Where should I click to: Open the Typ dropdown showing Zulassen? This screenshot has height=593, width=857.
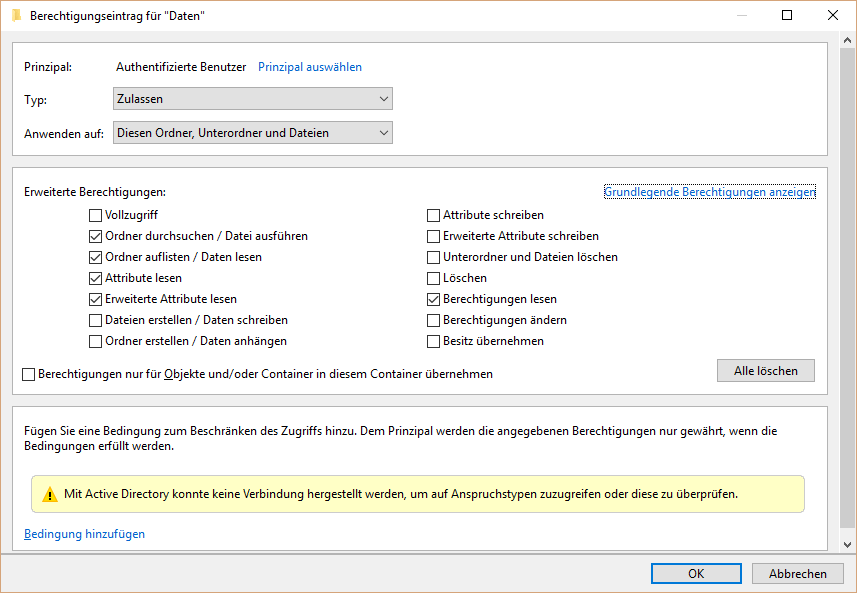coord(252,99)
